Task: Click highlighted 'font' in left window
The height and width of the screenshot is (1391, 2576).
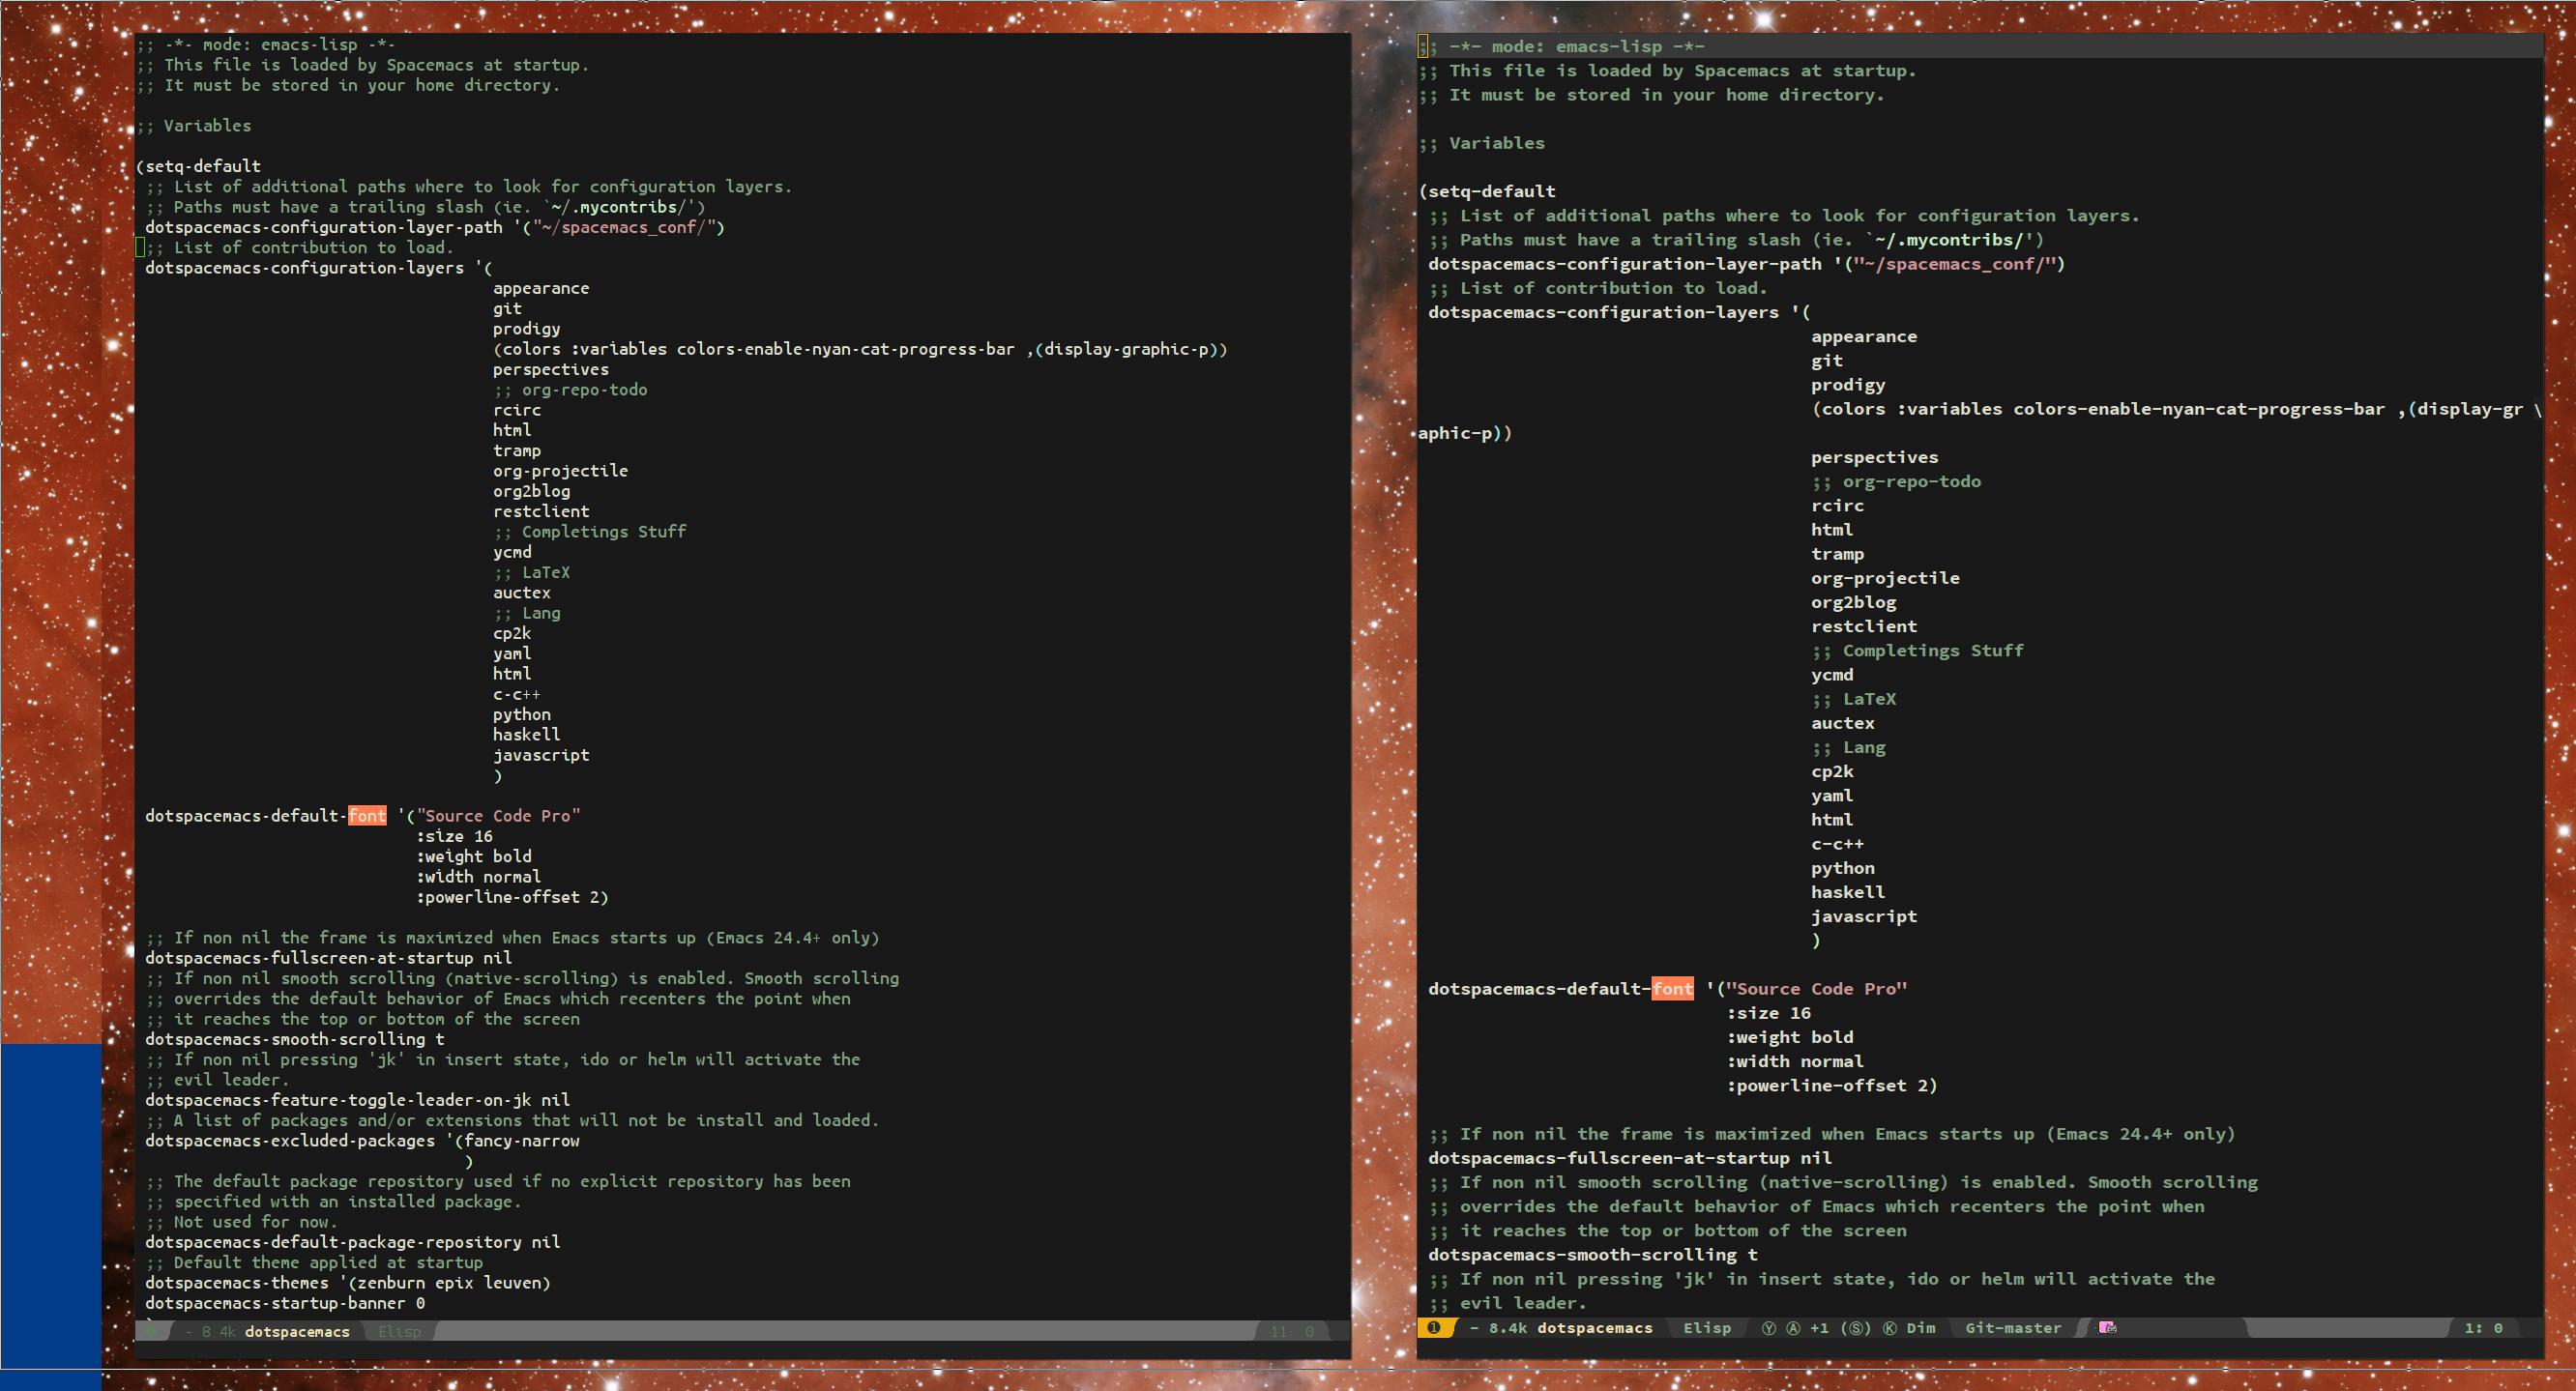Action: (x=367, y=815)
